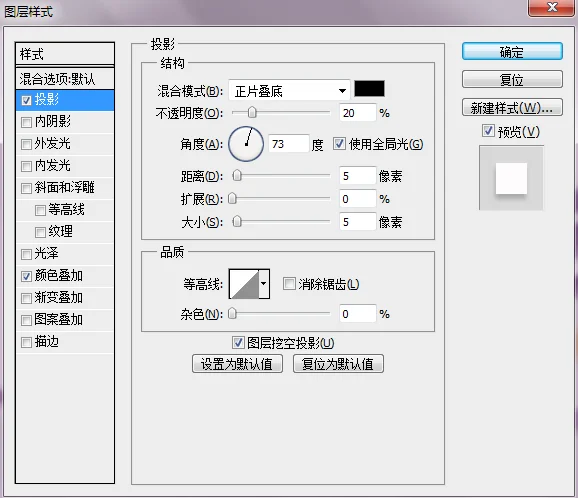Image resolution: width=578 pixels, height=498 pixels.
Task: Click 复位为默认值 button
Action: coord(338,364)
